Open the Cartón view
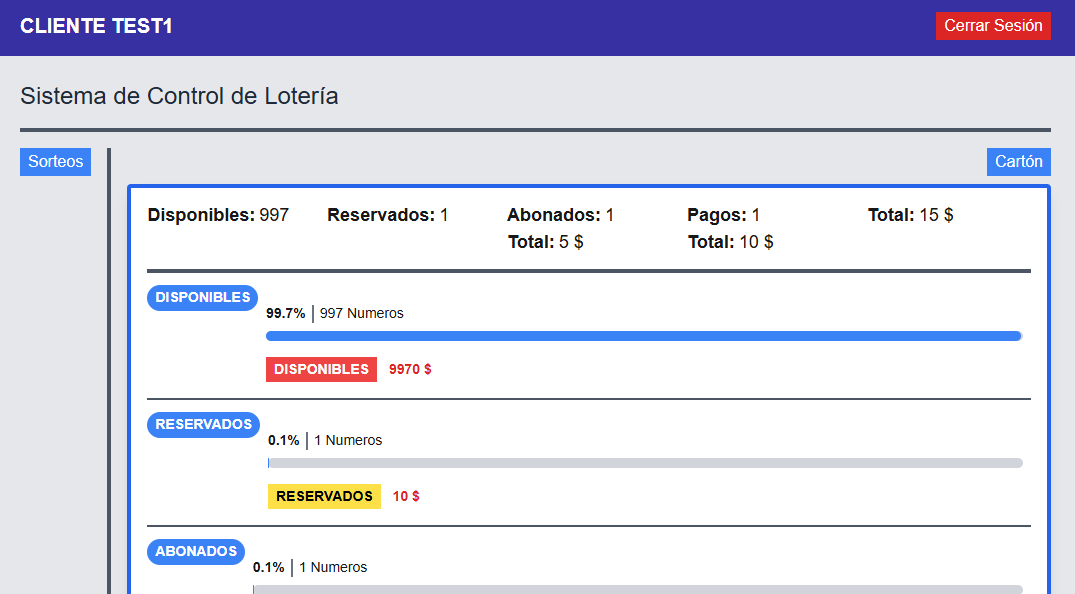 pos(1018,162)
